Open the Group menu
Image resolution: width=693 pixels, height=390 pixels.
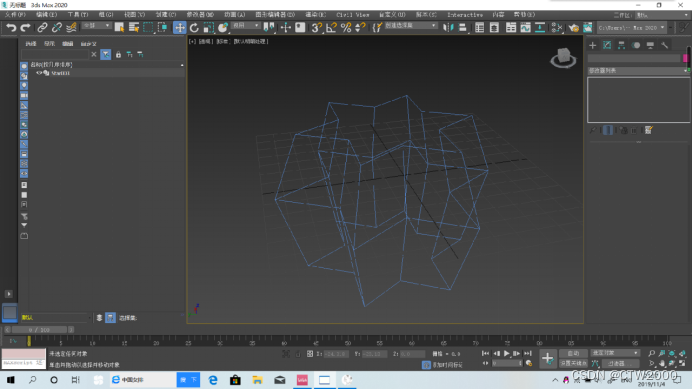coord(106,15)
